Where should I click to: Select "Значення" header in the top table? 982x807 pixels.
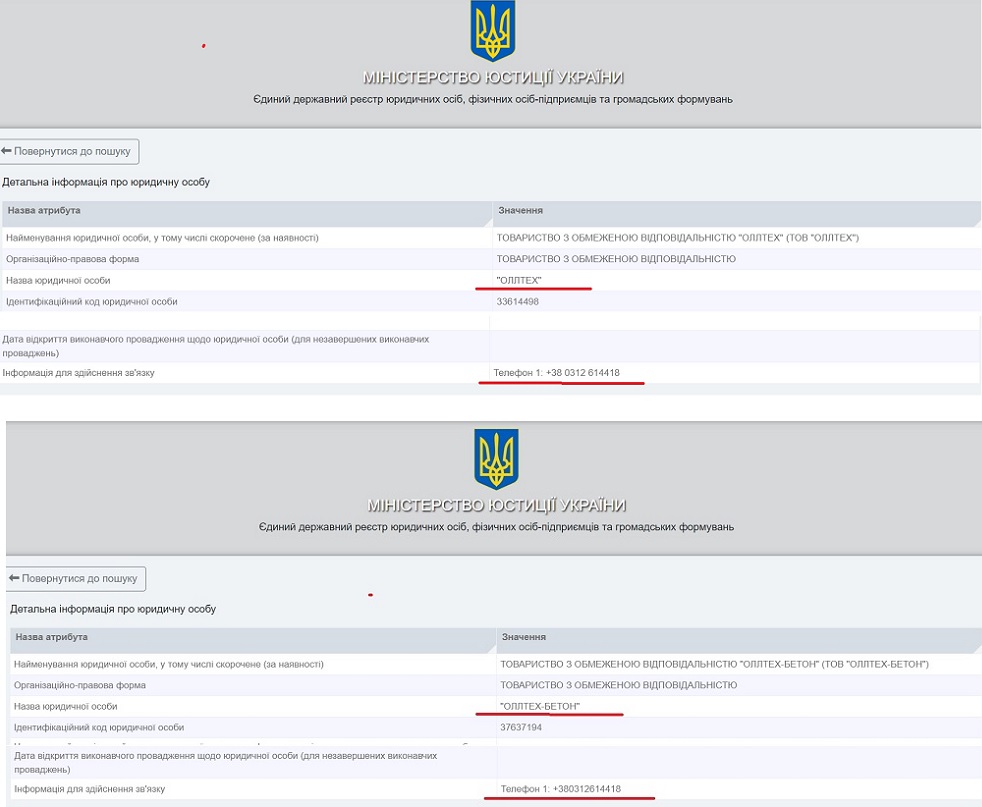tap(520, 211)
